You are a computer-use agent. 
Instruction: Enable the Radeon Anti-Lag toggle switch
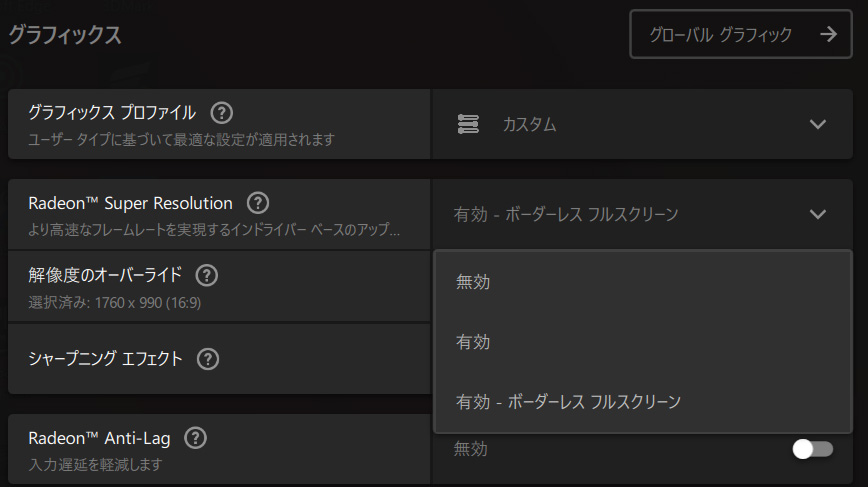(x=812, y=449)
